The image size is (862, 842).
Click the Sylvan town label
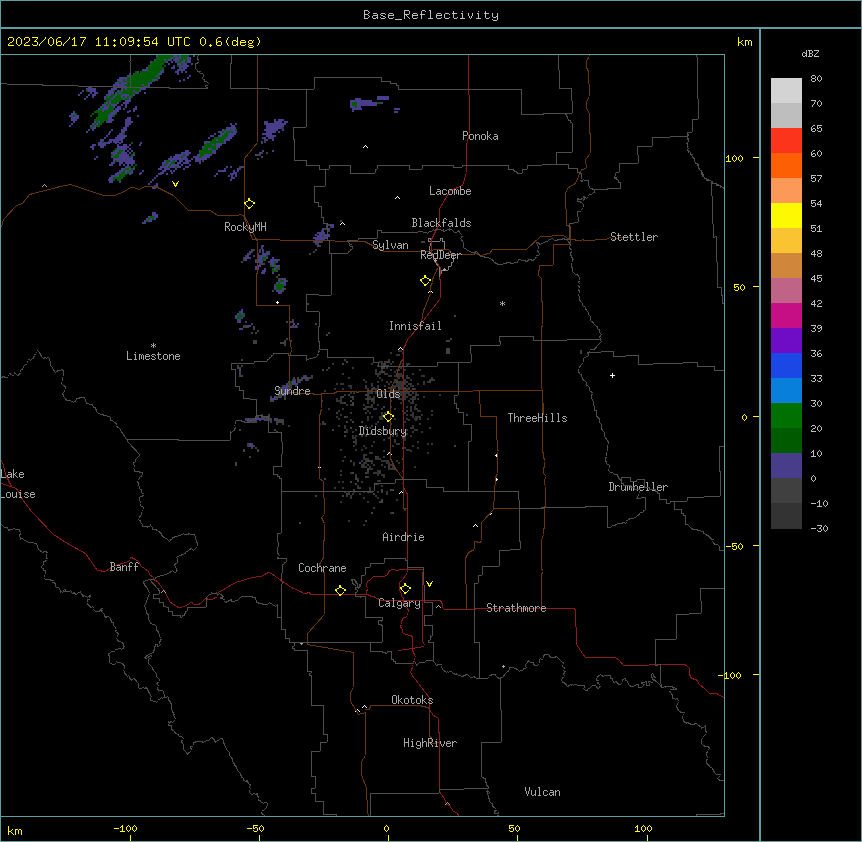(390, 245)
